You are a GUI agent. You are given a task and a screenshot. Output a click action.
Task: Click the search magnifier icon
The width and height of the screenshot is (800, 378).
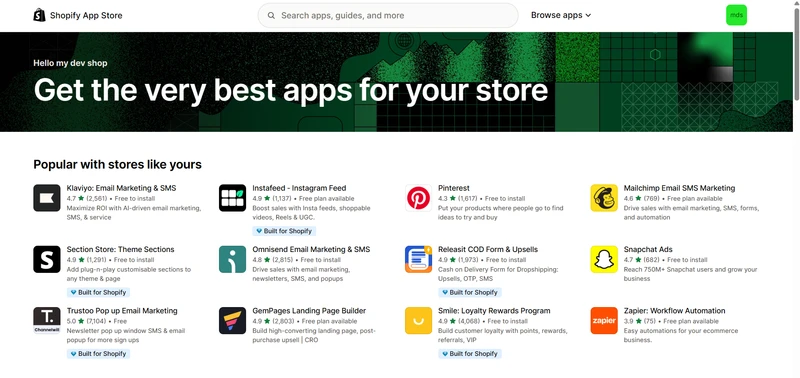tap(271, 15)
